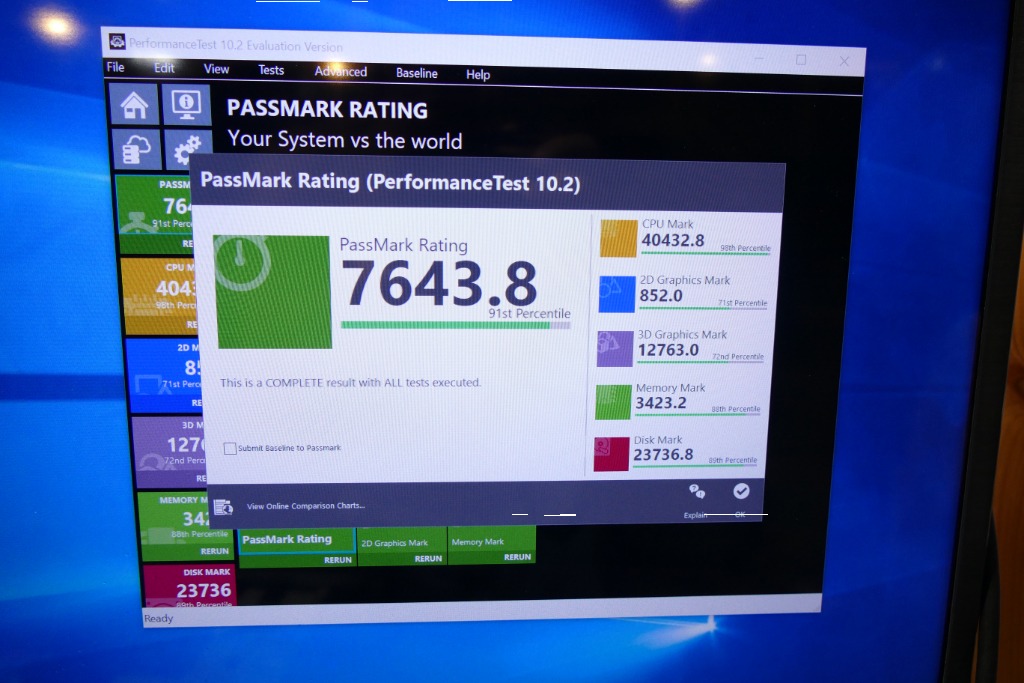The height and width of the screenshot is (683, 1024).
Task: Click the green Memory Mark icon
Action: (x=613, y=402)
